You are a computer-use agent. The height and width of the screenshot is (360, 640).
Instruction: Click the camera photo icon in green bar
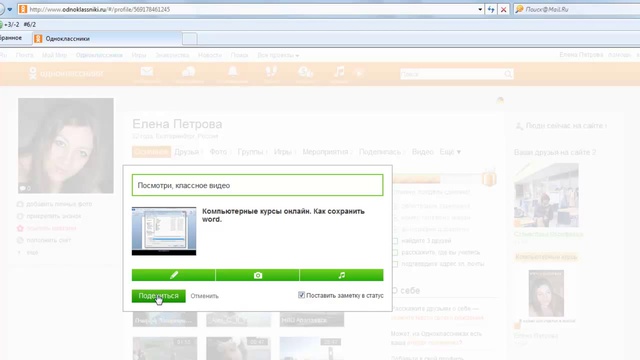(x=258, y=275)
